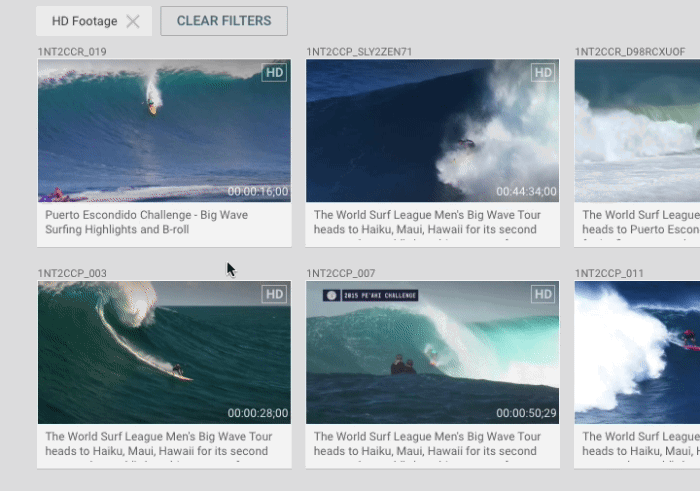
Task: Open the 1NT2CCP_003 video thumbnail
Action: 164,352
